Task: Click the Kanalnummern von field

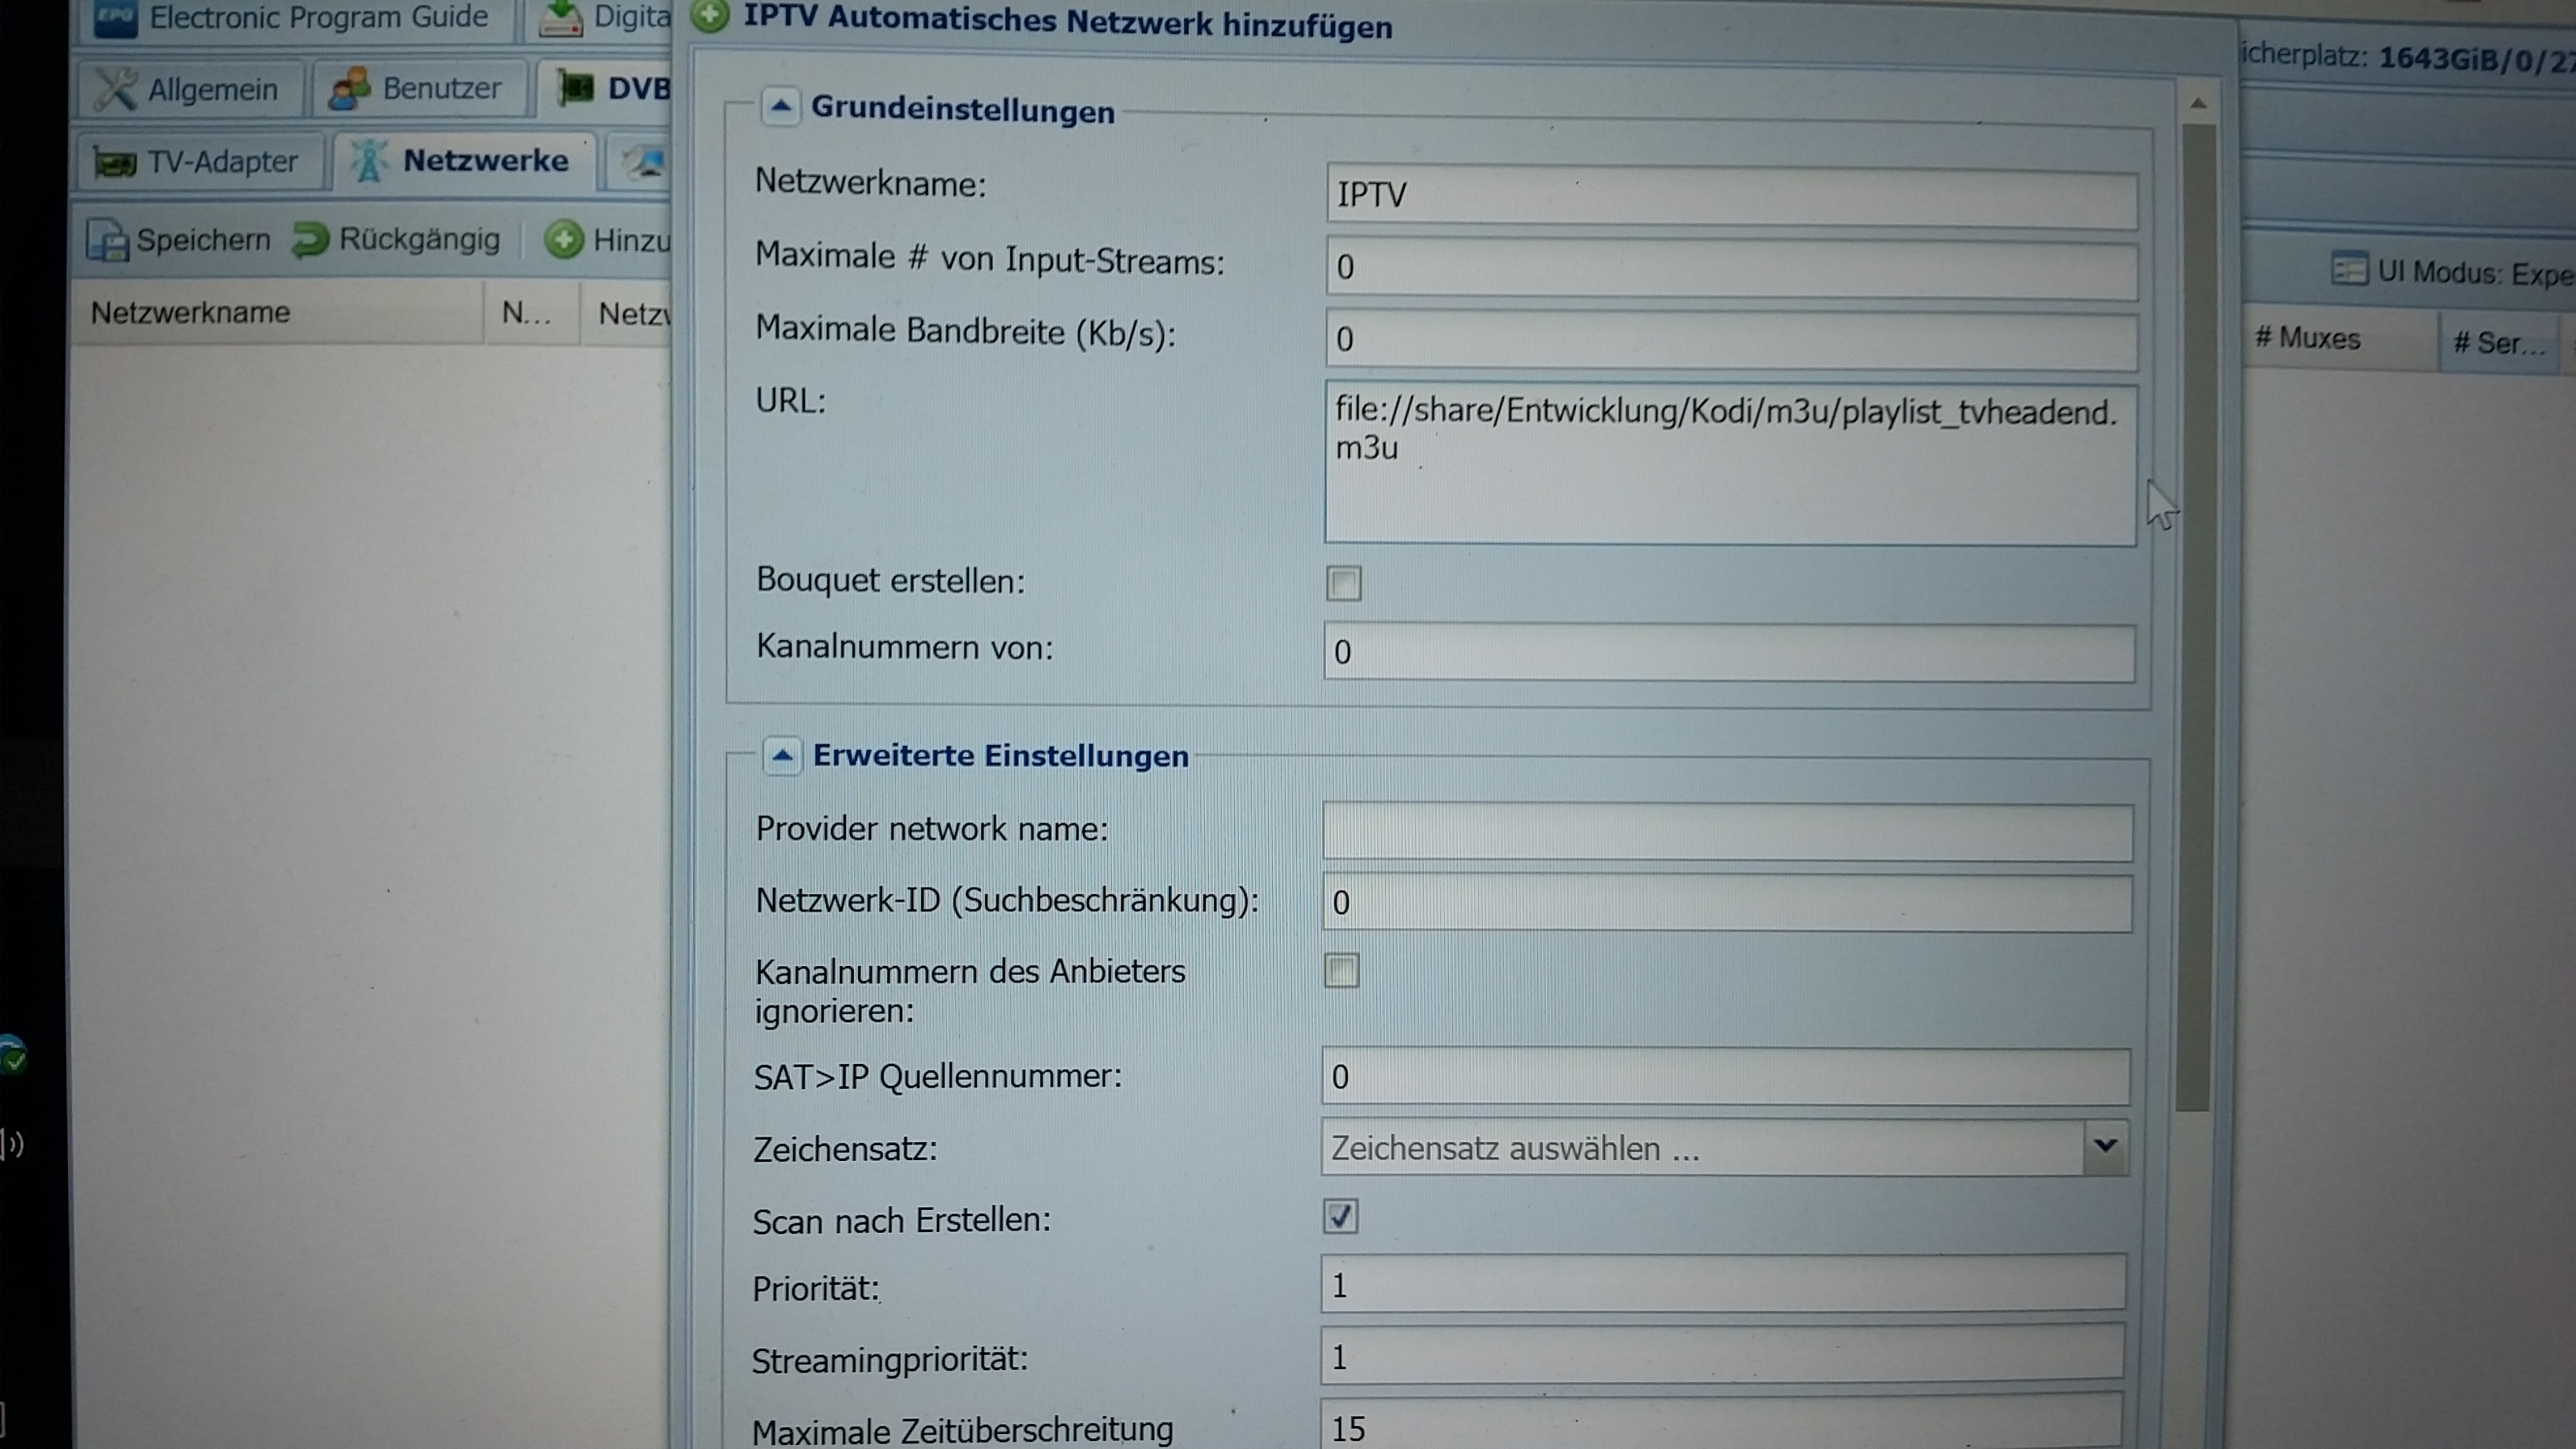Action: click(1729, 652)
